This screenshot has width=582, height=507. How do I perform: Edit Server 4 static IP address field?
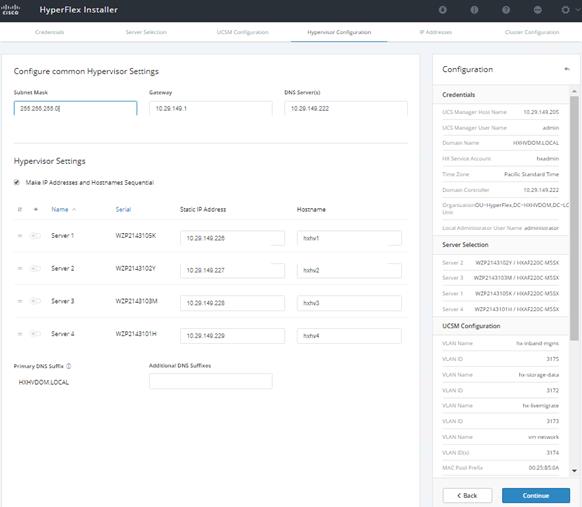tap(232, 336)
